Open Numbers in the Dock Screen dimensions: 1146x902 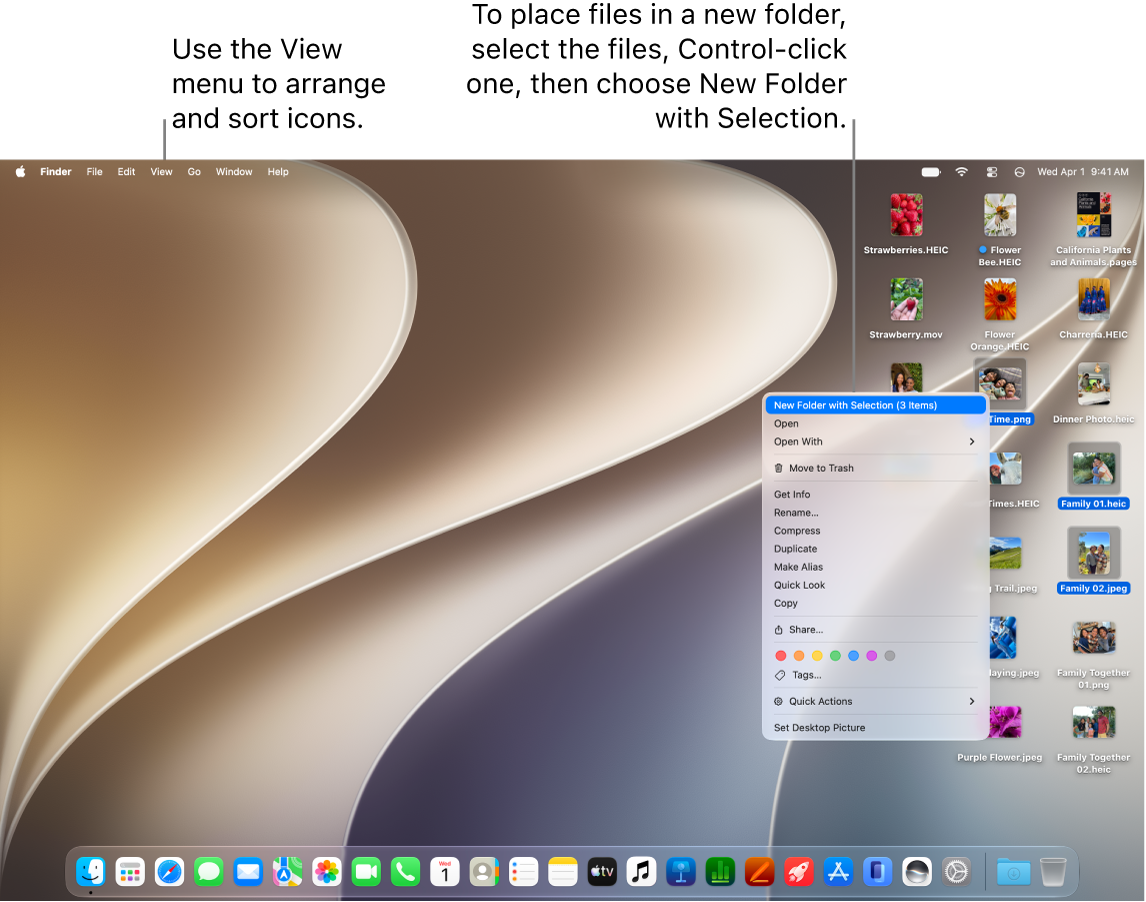click(720, 871)
